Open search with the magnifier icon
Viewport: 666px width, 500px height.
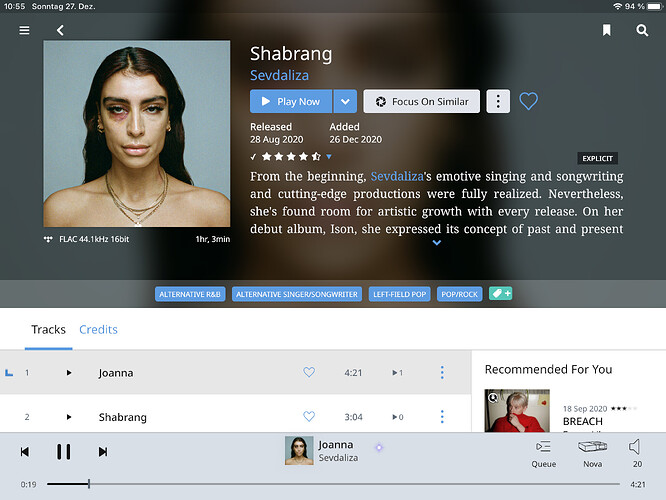pyautogui.click(x=642, y=30)
